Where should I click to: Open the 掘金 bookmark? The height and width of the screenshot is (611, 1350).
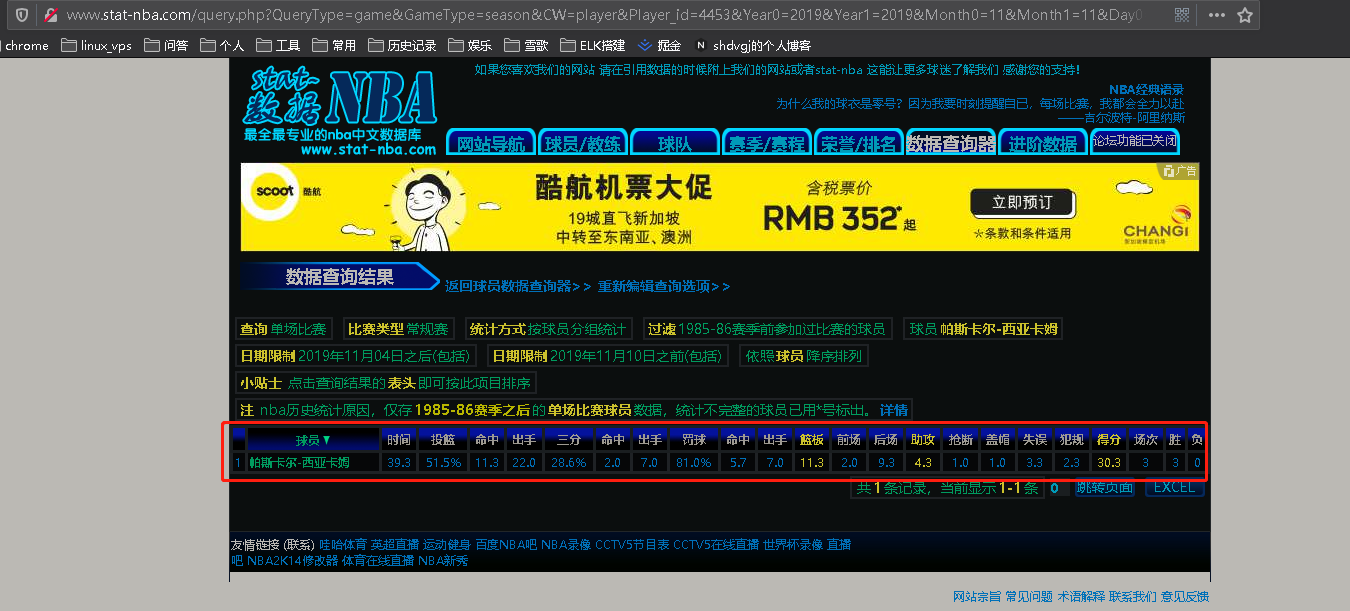click(660, 45)
